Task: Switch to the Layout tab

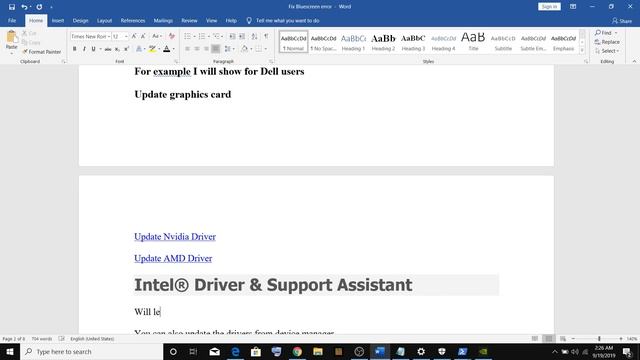Action: 104,20
